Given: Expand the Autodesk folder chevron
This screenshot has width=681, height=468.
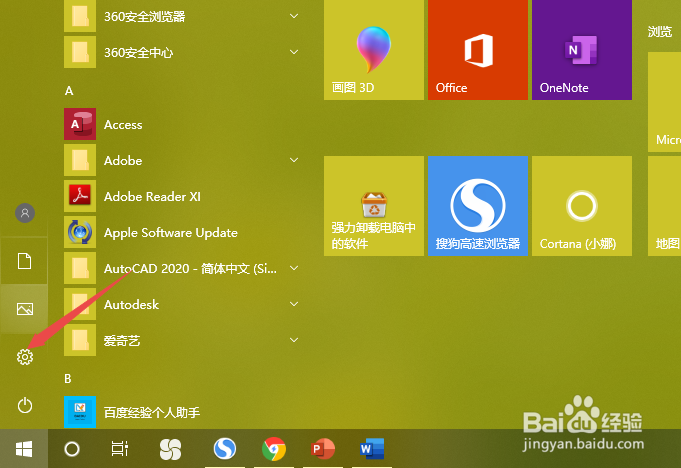Looking at the screenshot, I should (x=294, y=304).
